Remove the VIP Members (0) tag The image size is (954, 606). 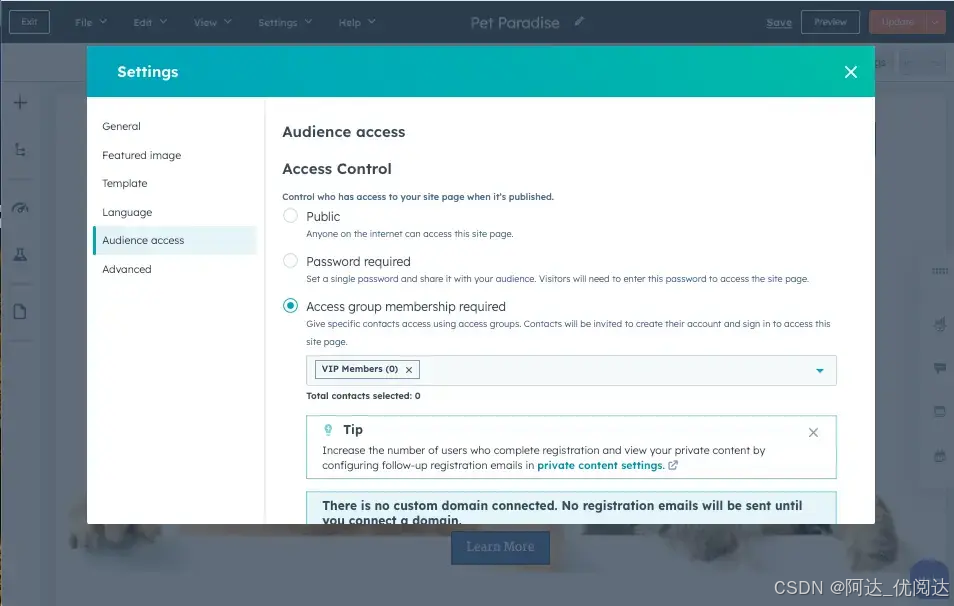409,370
